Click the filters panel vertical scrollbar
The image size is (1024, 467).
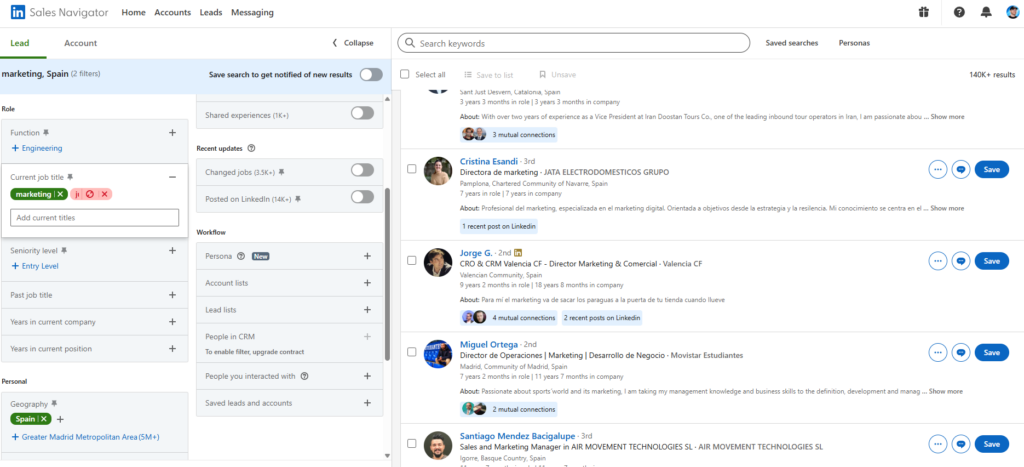[x=387, y=274]
